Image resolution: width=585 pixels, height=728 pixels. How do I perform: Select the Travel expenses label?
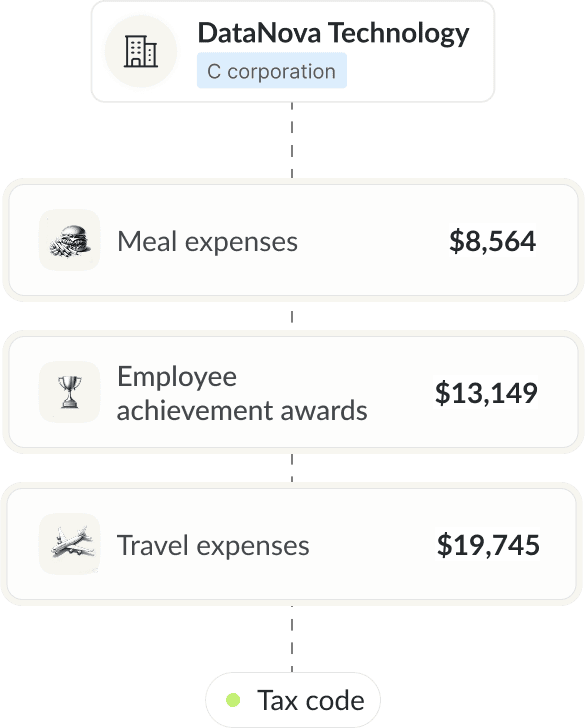(x=213, y=545)
